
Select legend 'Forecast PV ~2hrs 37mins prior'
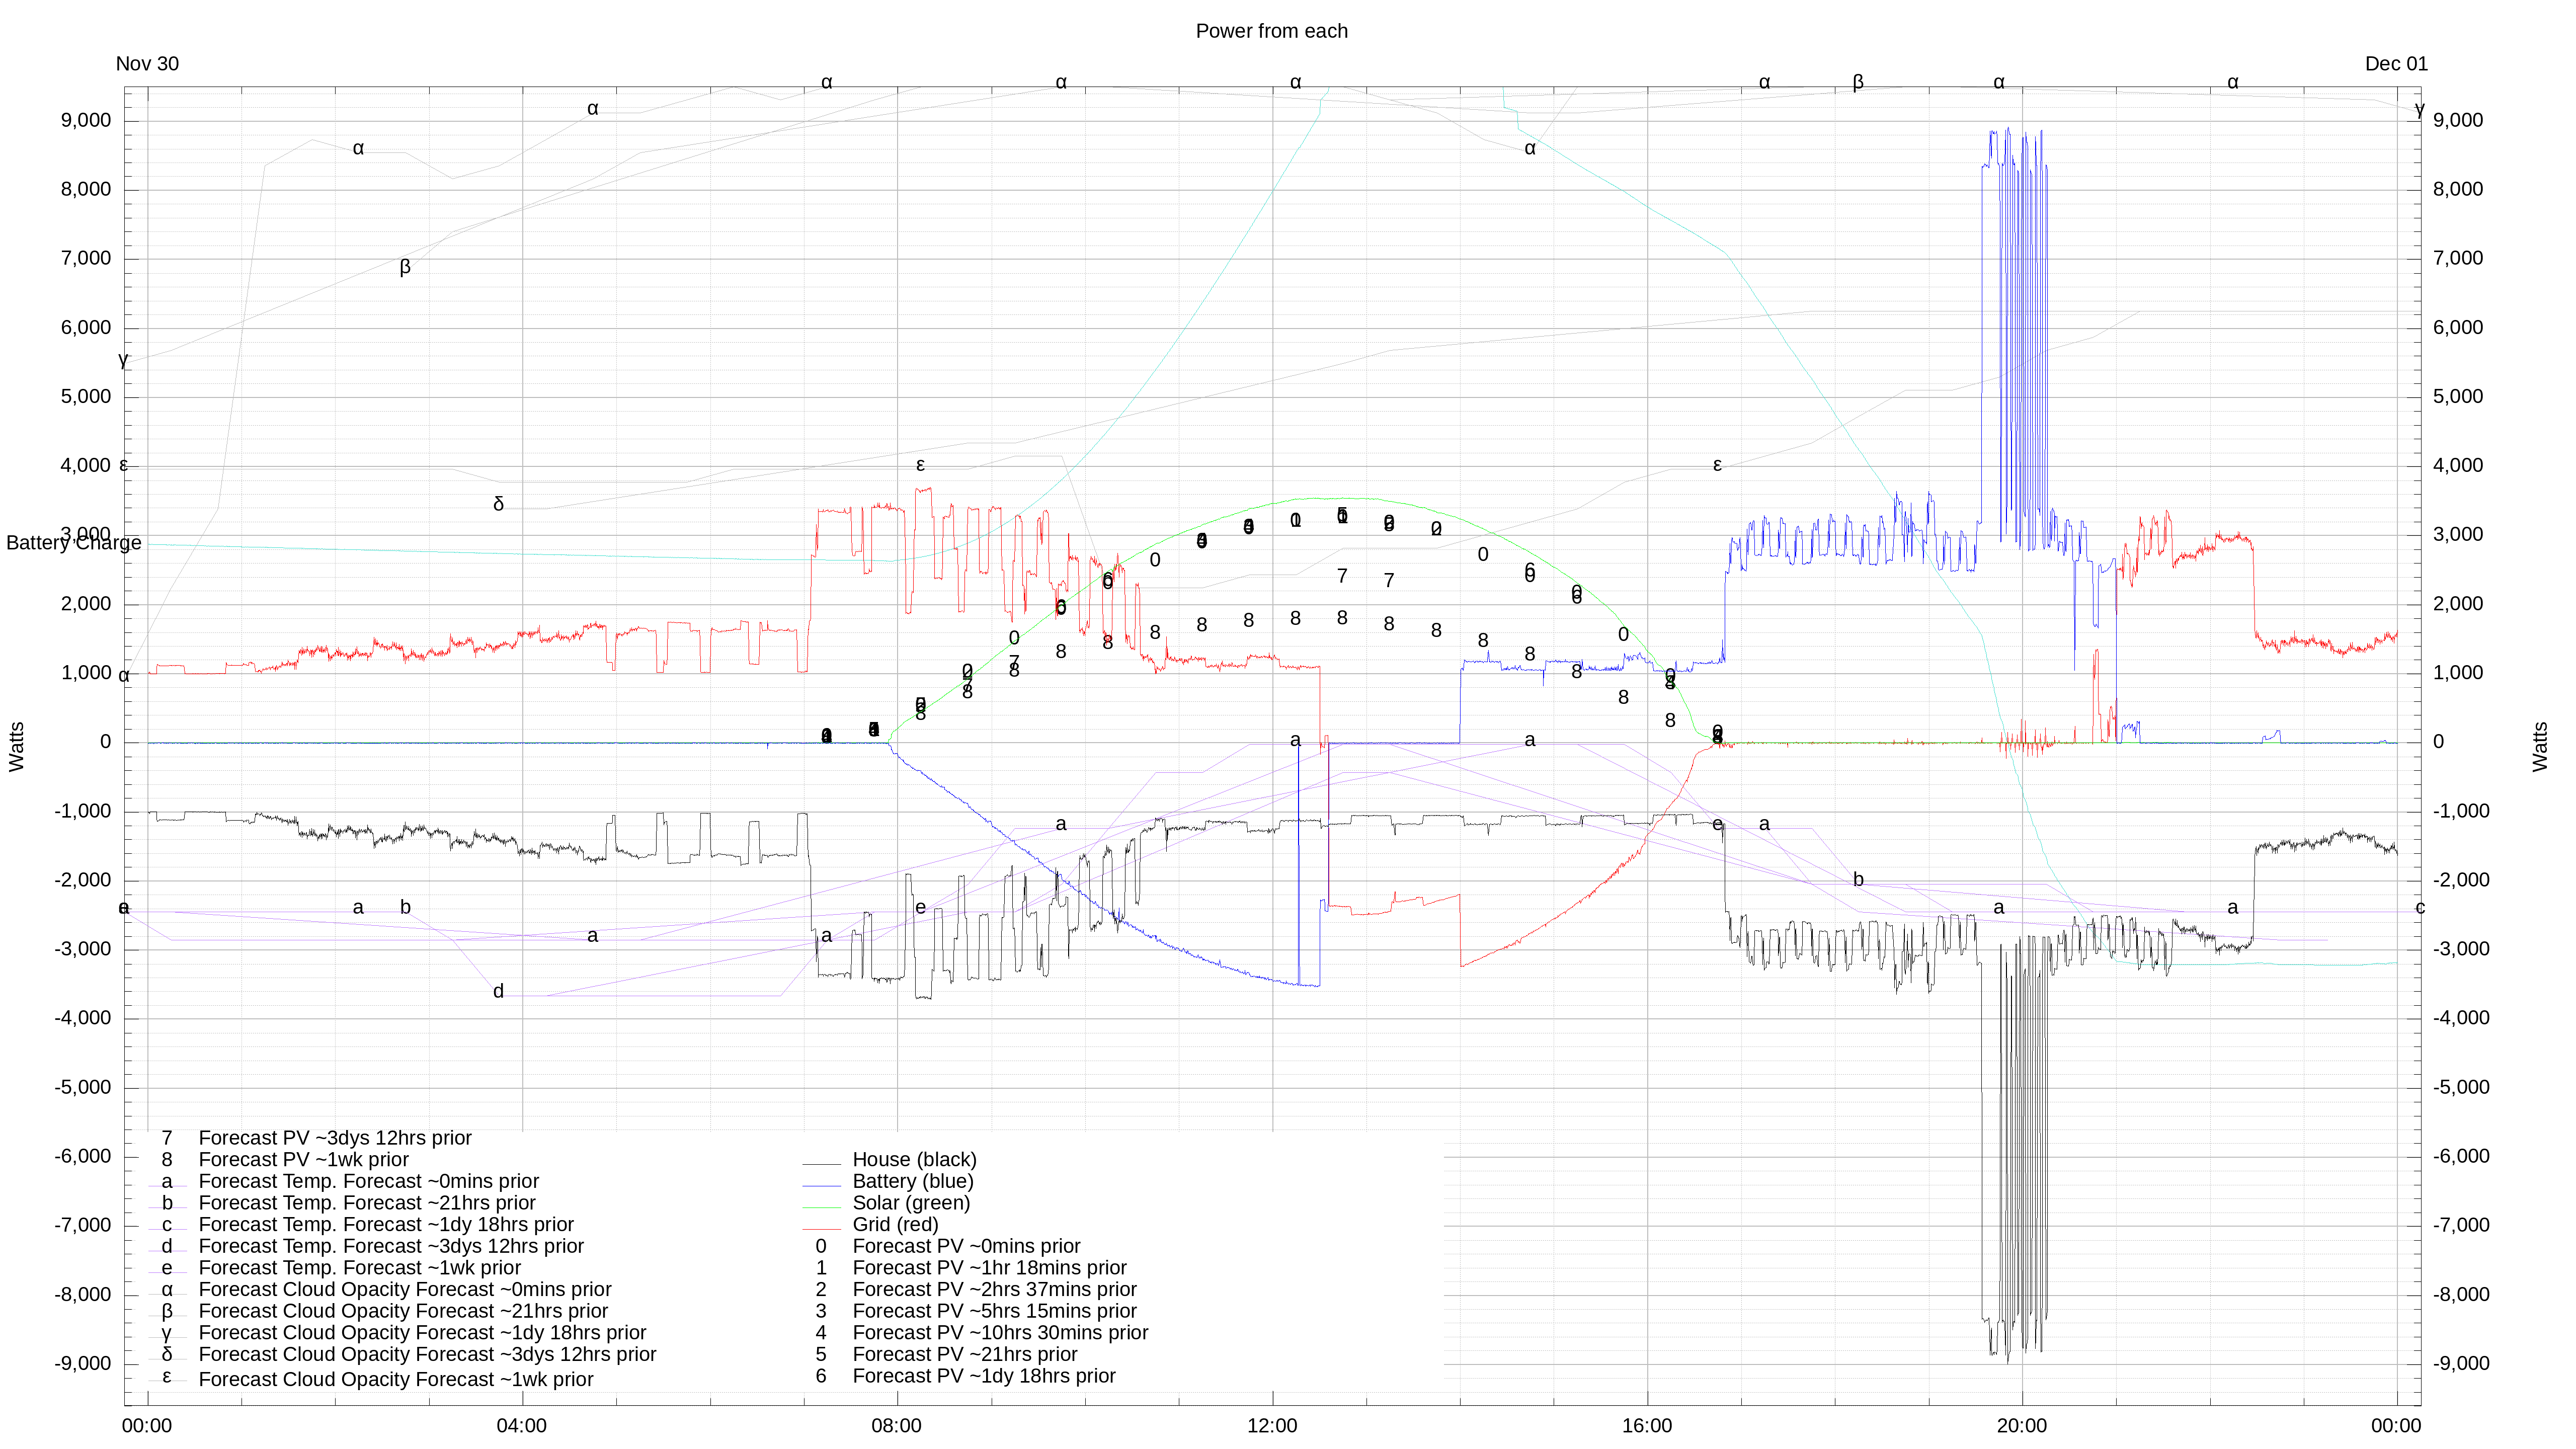point(994,1290)
